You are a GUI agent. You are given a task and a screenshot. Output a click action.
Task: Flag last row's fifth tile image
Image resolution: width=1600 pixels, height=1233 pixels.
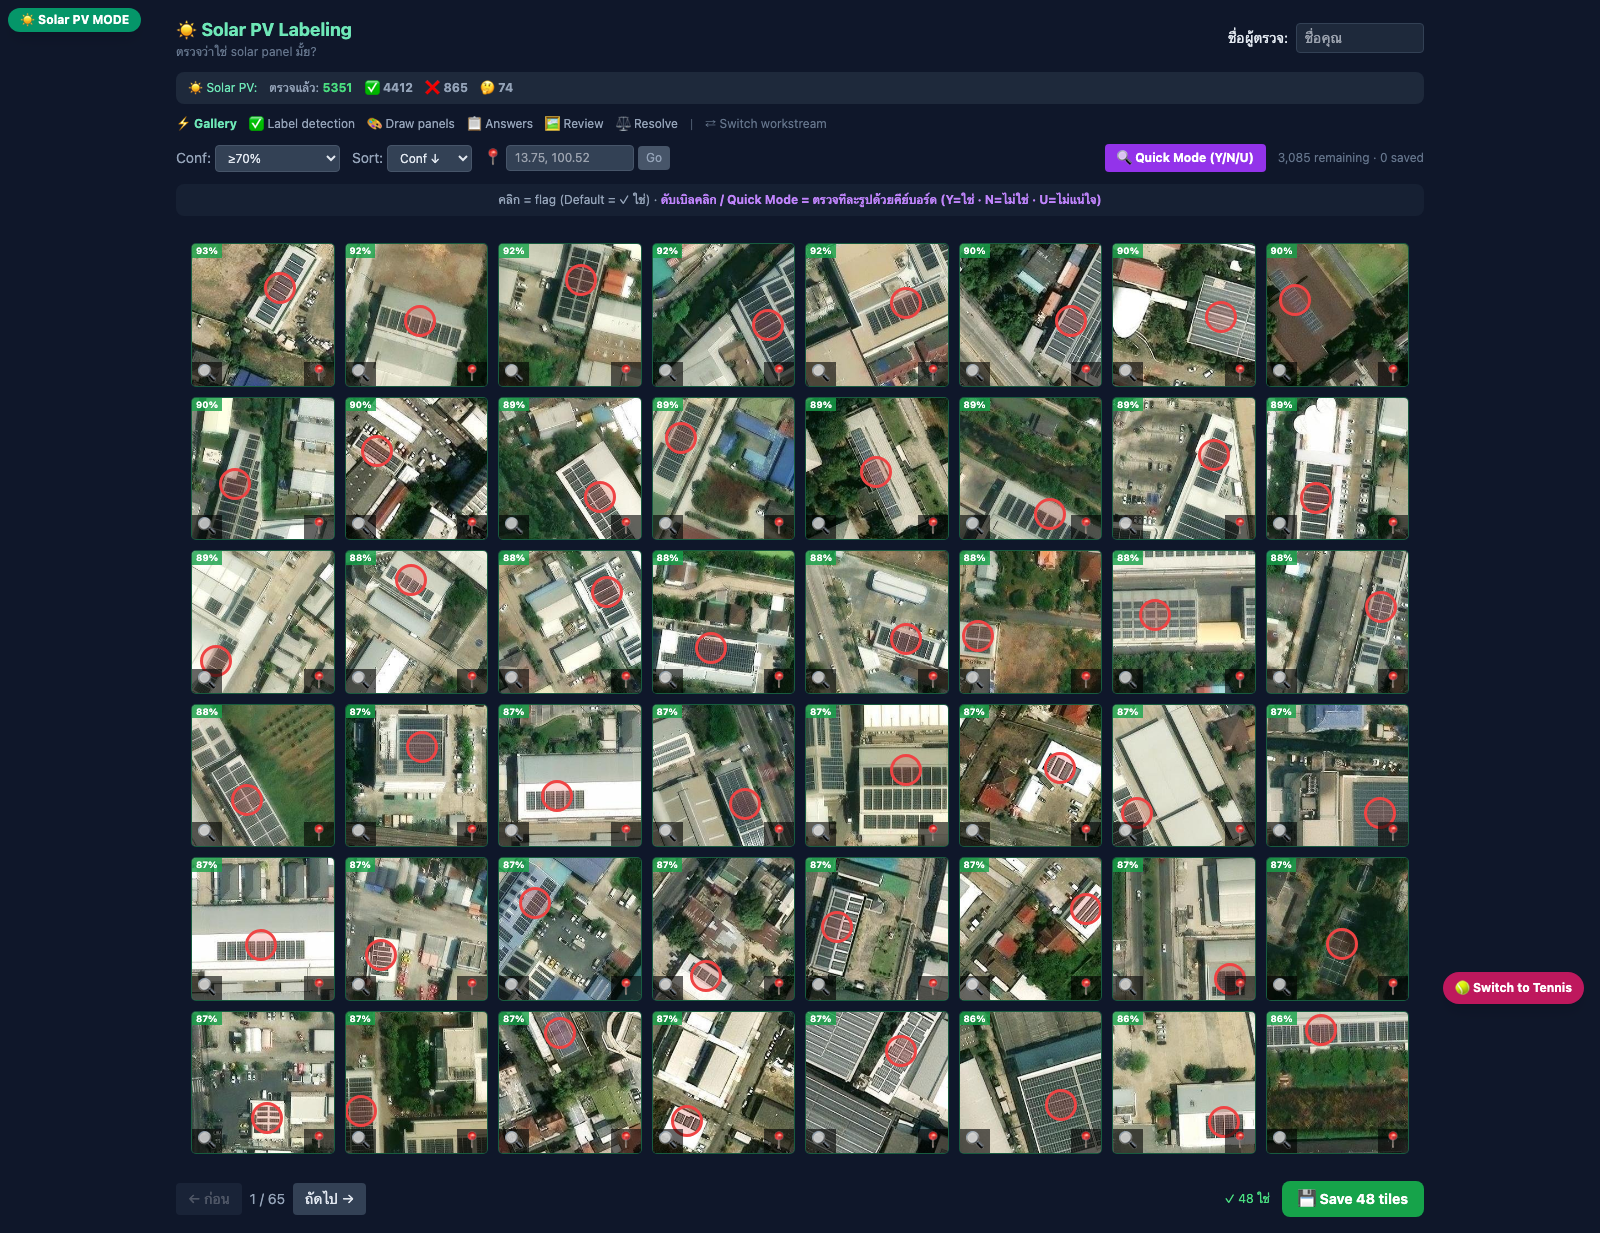point(877,1083)
